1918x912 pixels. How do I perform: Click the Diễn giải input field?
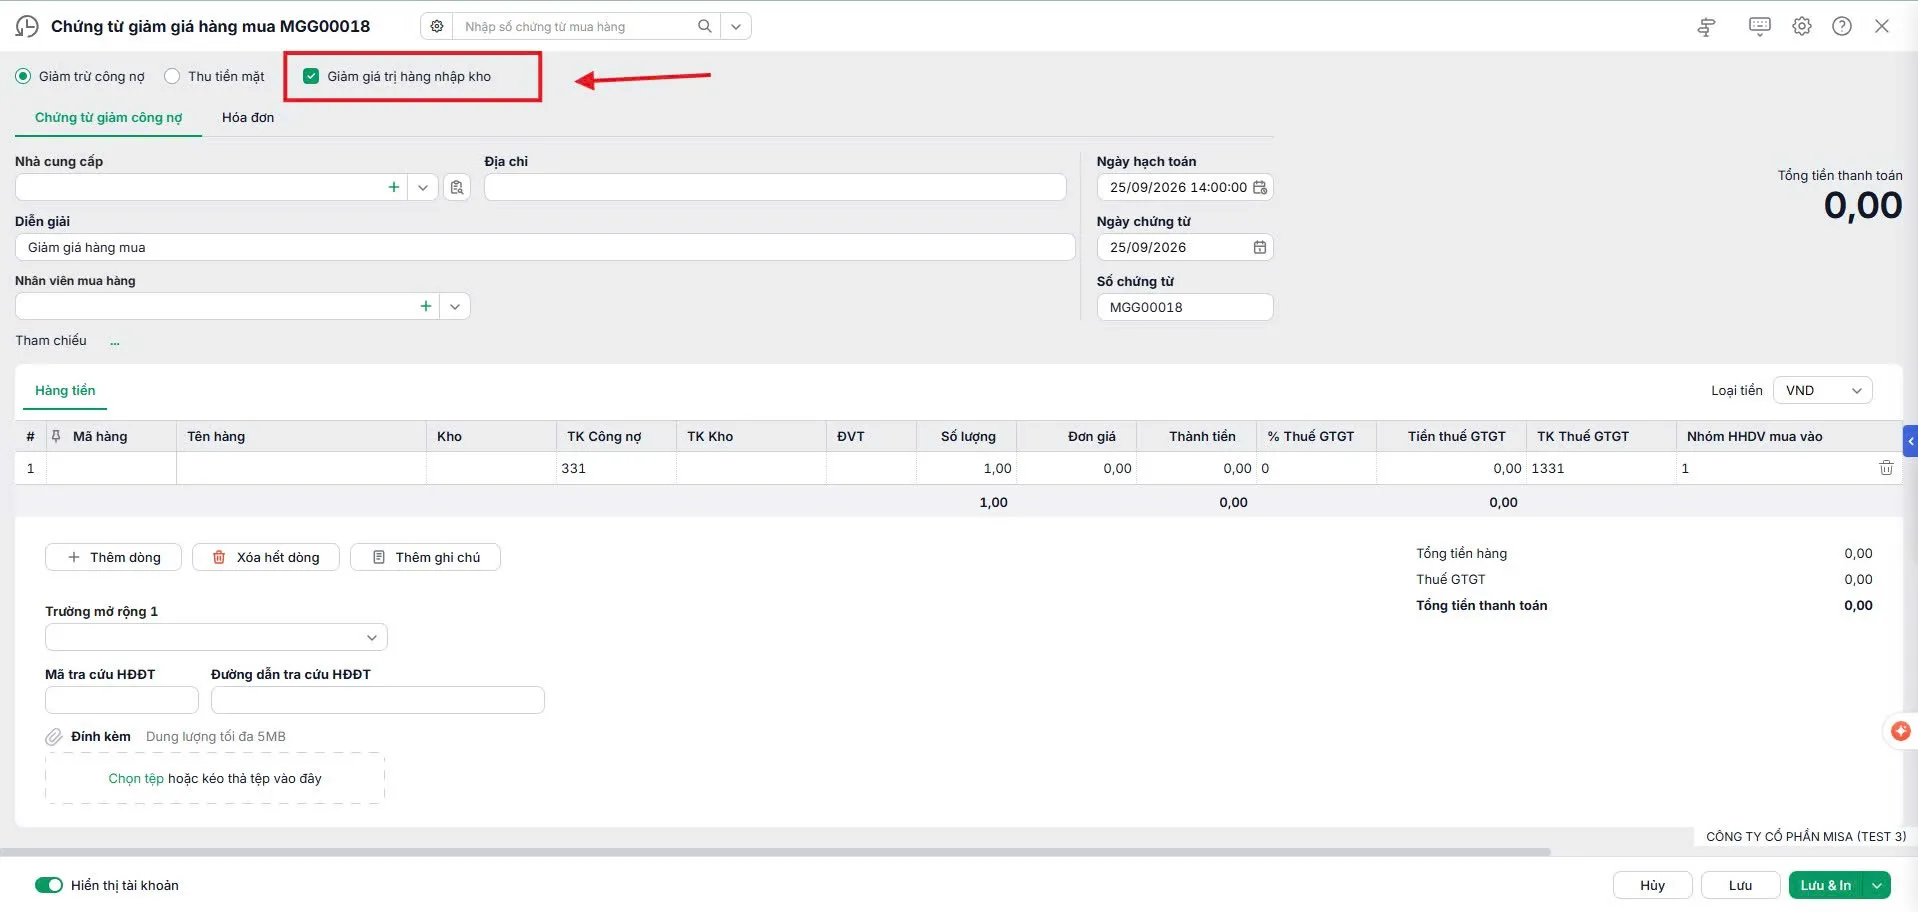pos(545,247)
